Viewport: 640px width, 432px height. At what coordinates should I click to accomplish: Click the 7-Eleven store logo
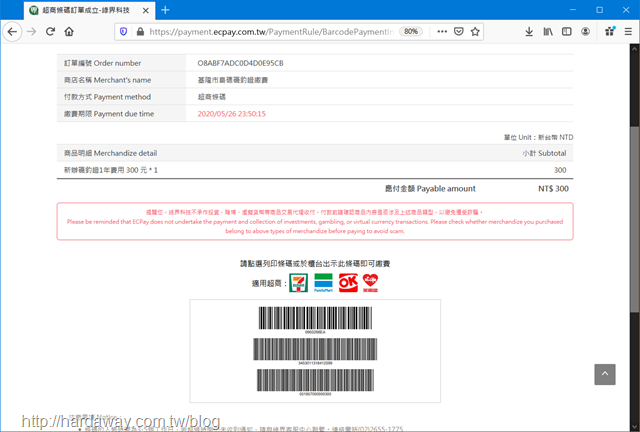(x=298, y=283)
